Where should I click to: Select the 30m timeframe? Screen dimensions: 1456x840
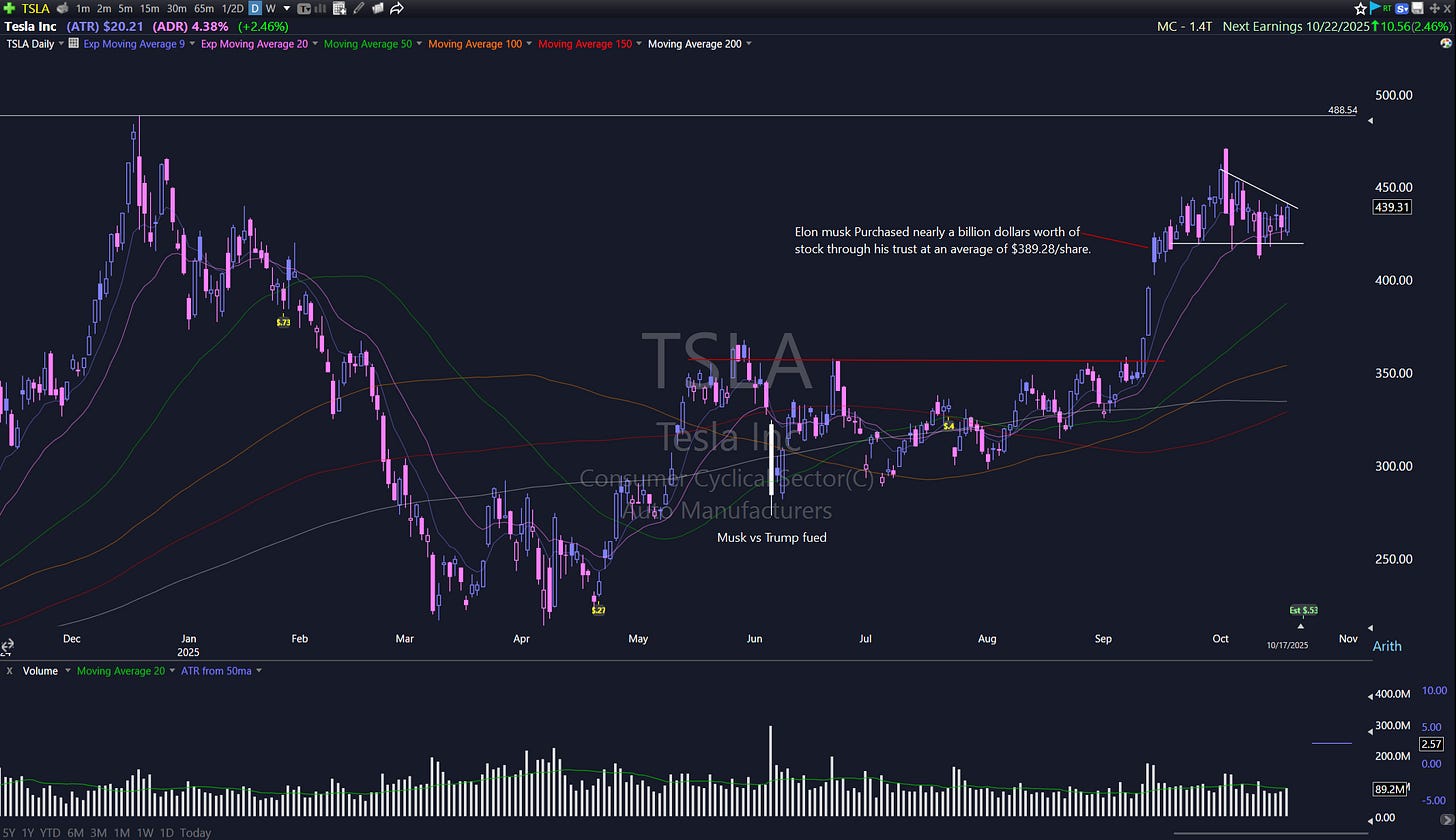[x=176, y=8]
